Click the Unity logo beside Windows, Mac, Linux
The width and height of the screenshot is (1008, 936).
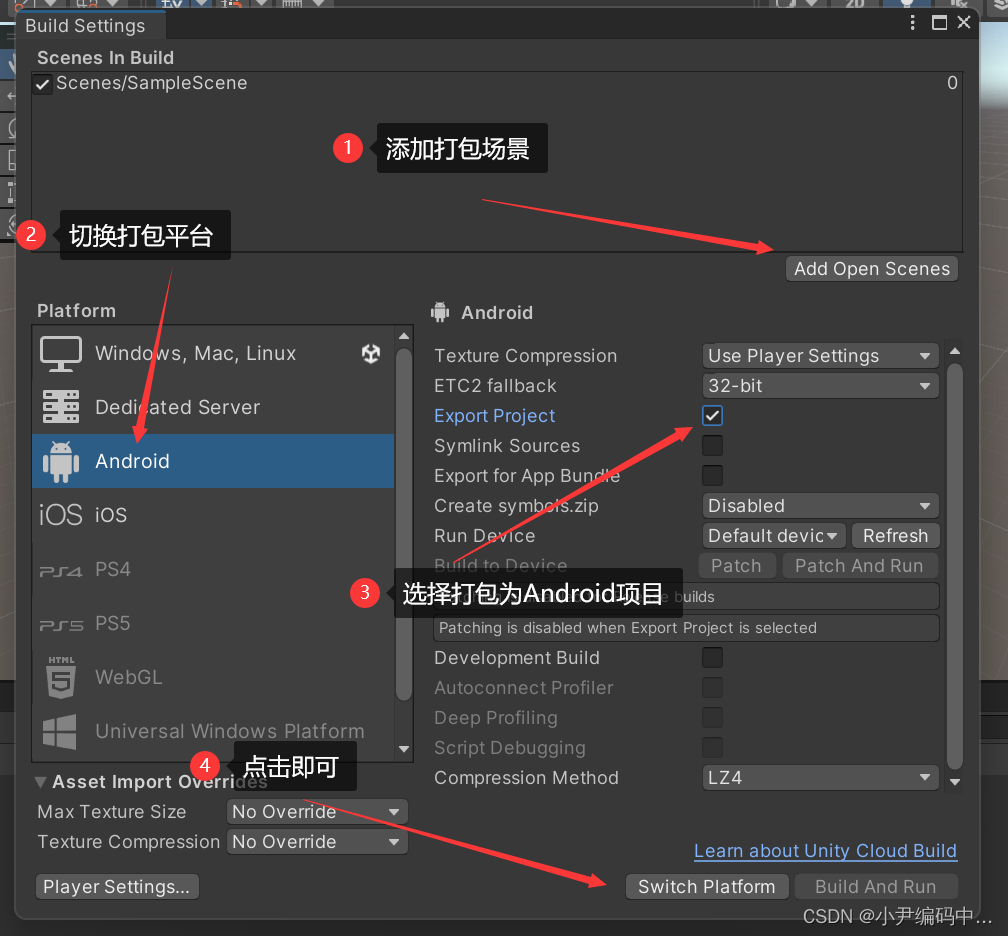(x=371, y=354)
